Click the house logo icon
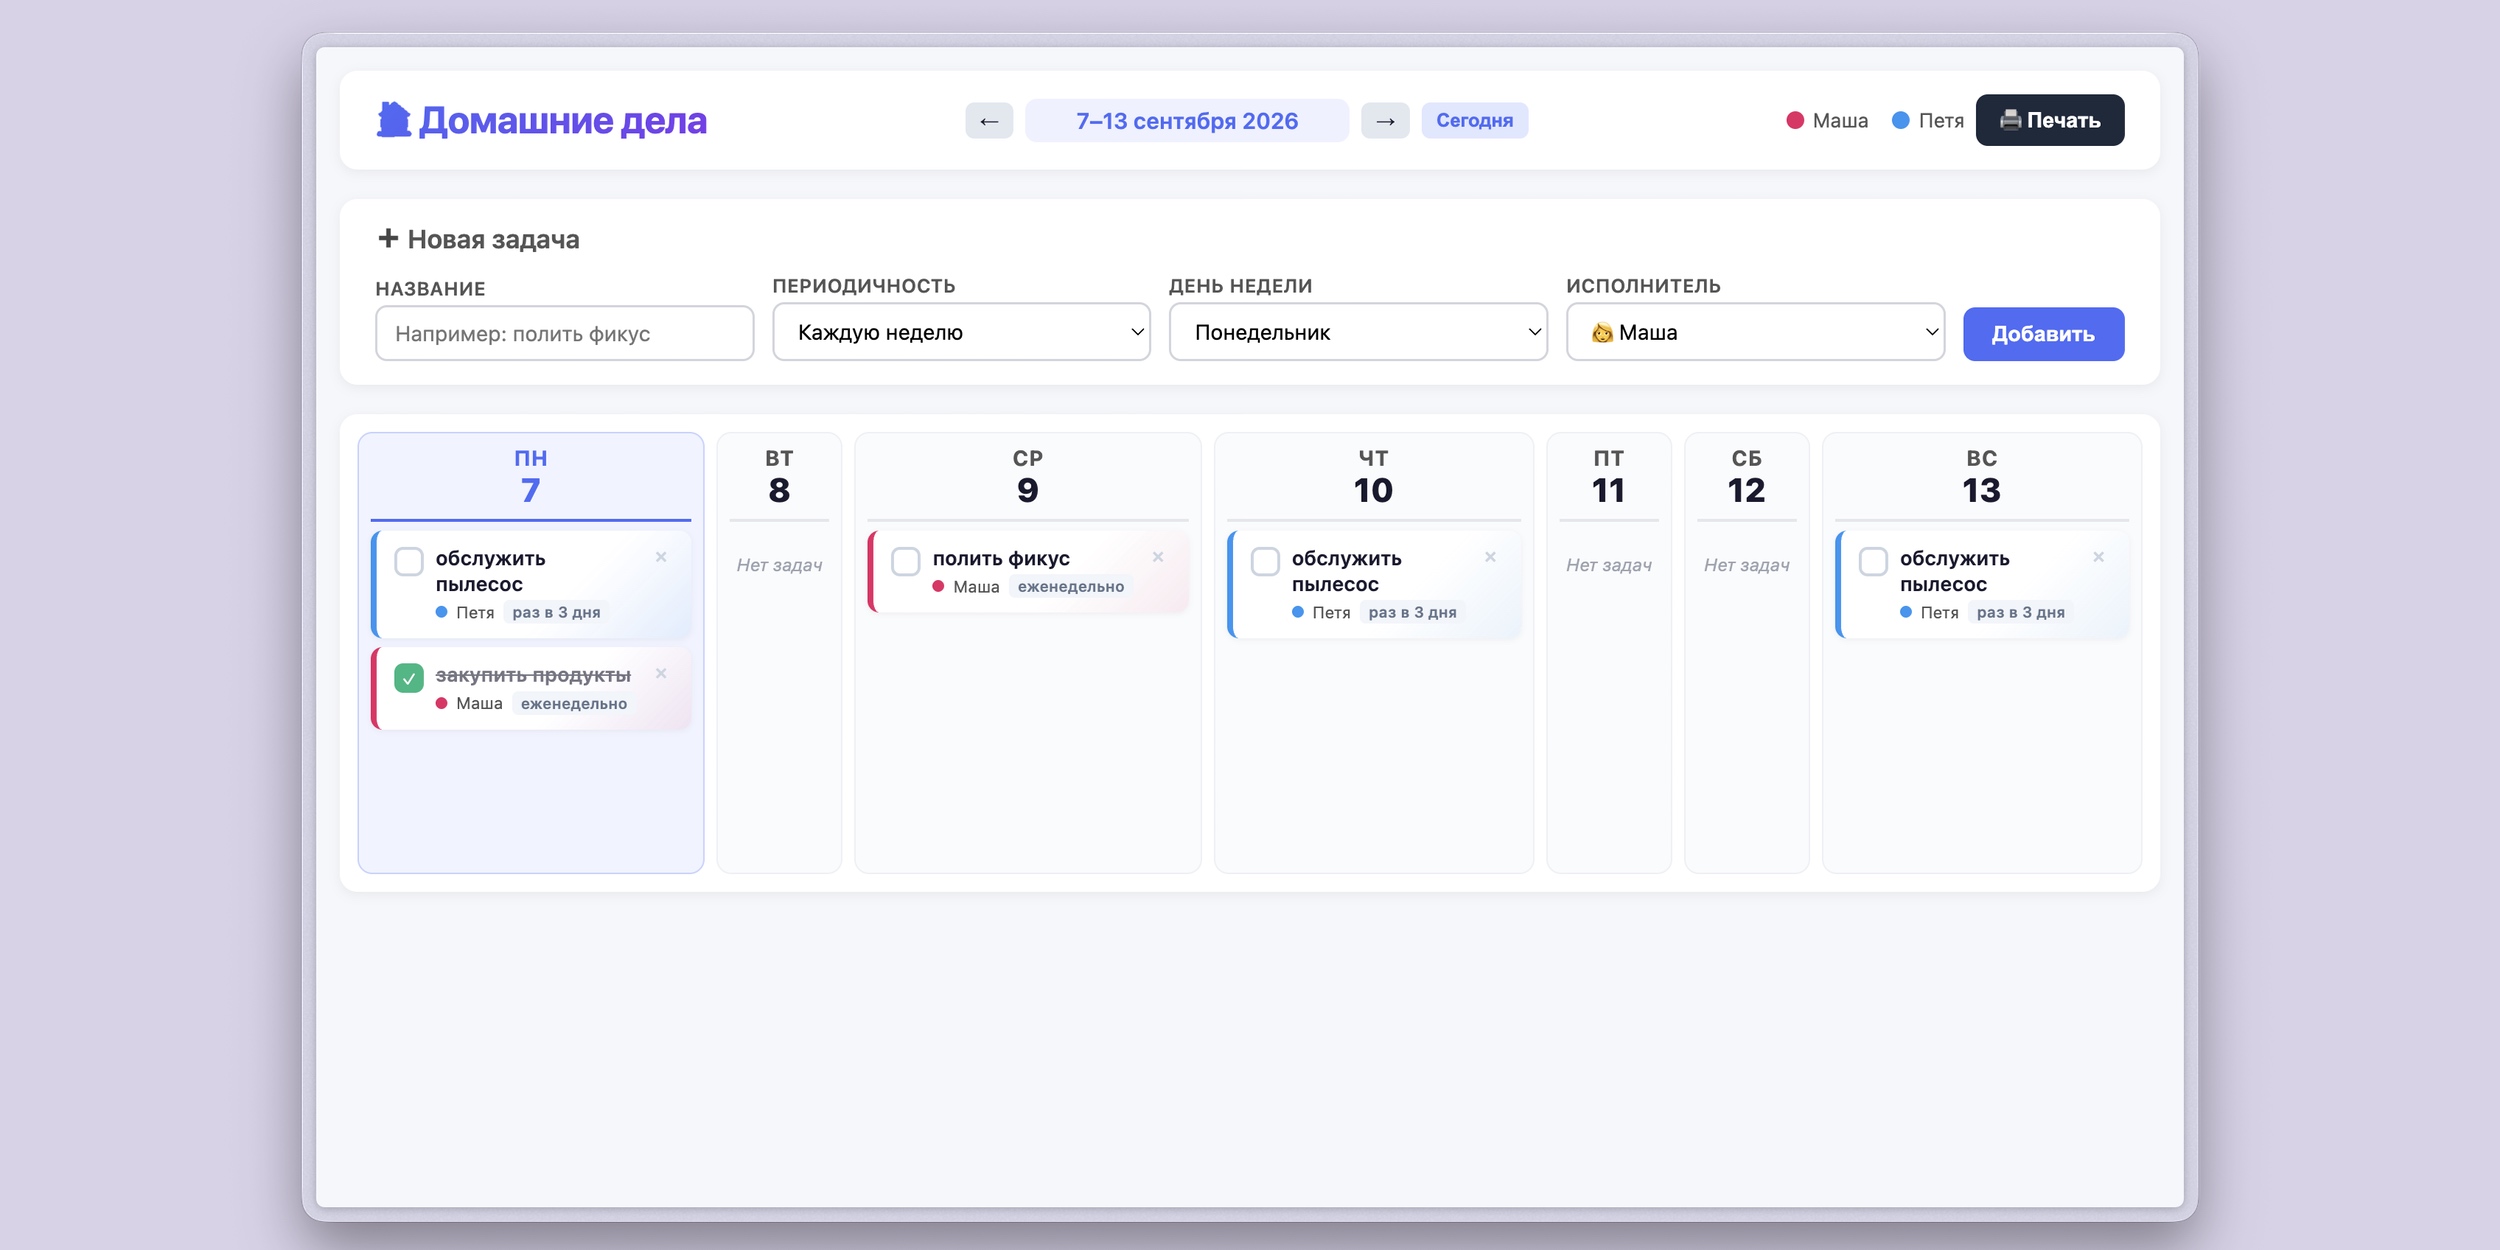Screen dimensions: 2500x1250 pyautogui.click(x=394, y=120)
